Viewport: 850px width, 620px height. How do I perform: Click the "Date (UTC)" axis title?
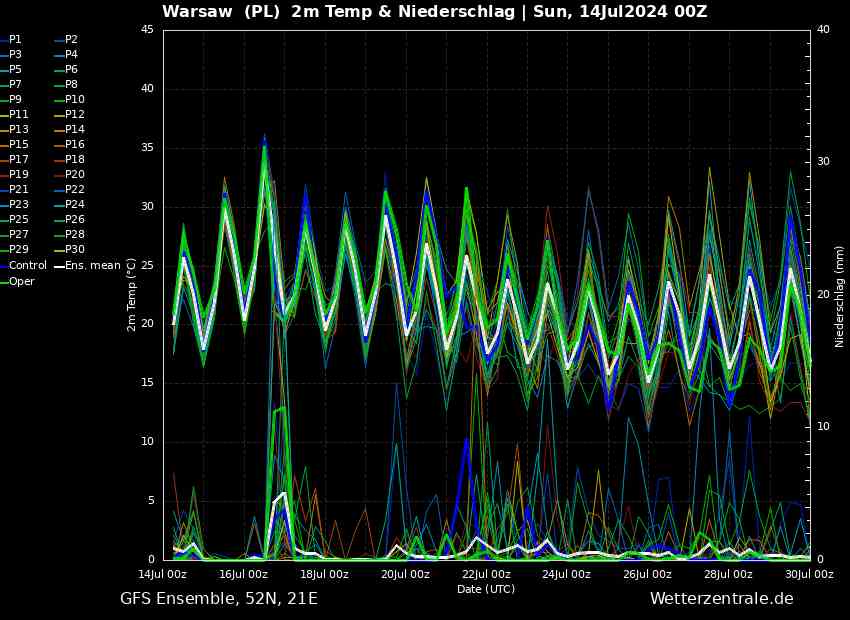coord(486,589)
